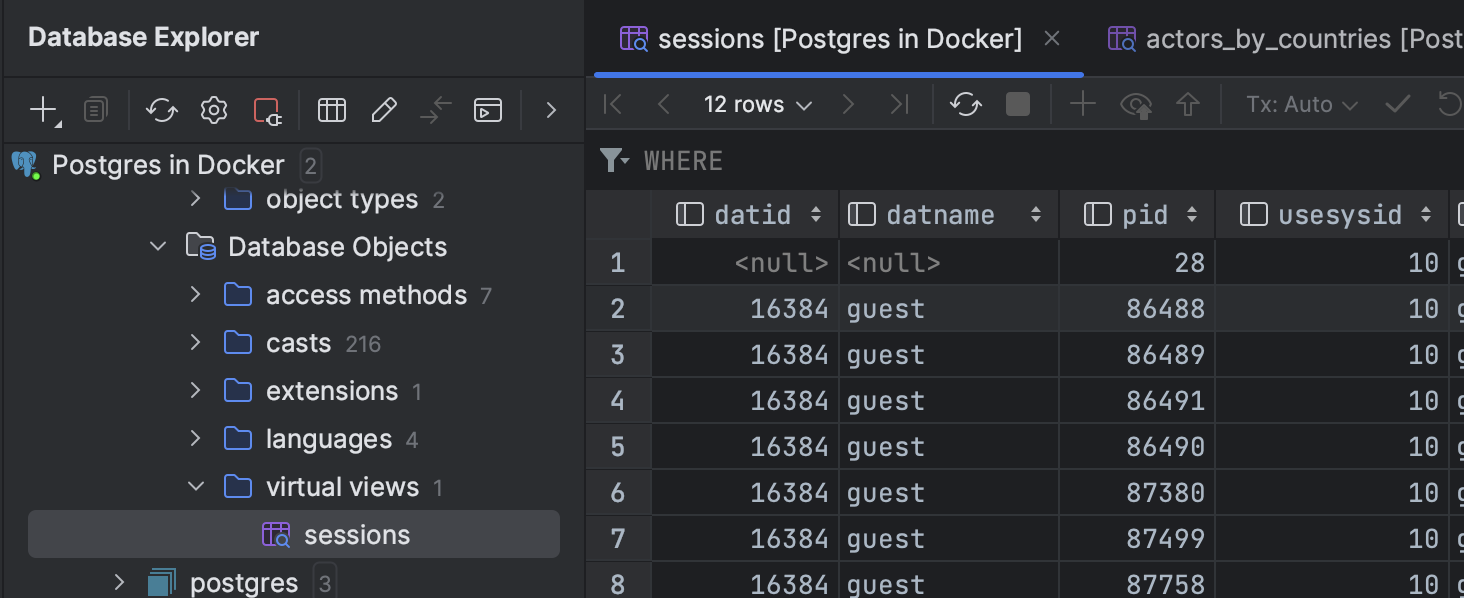Viewport: 1464px width, 598px height.
Task: Click the Add Row plus icon
Action: (x=1083, y=104)
